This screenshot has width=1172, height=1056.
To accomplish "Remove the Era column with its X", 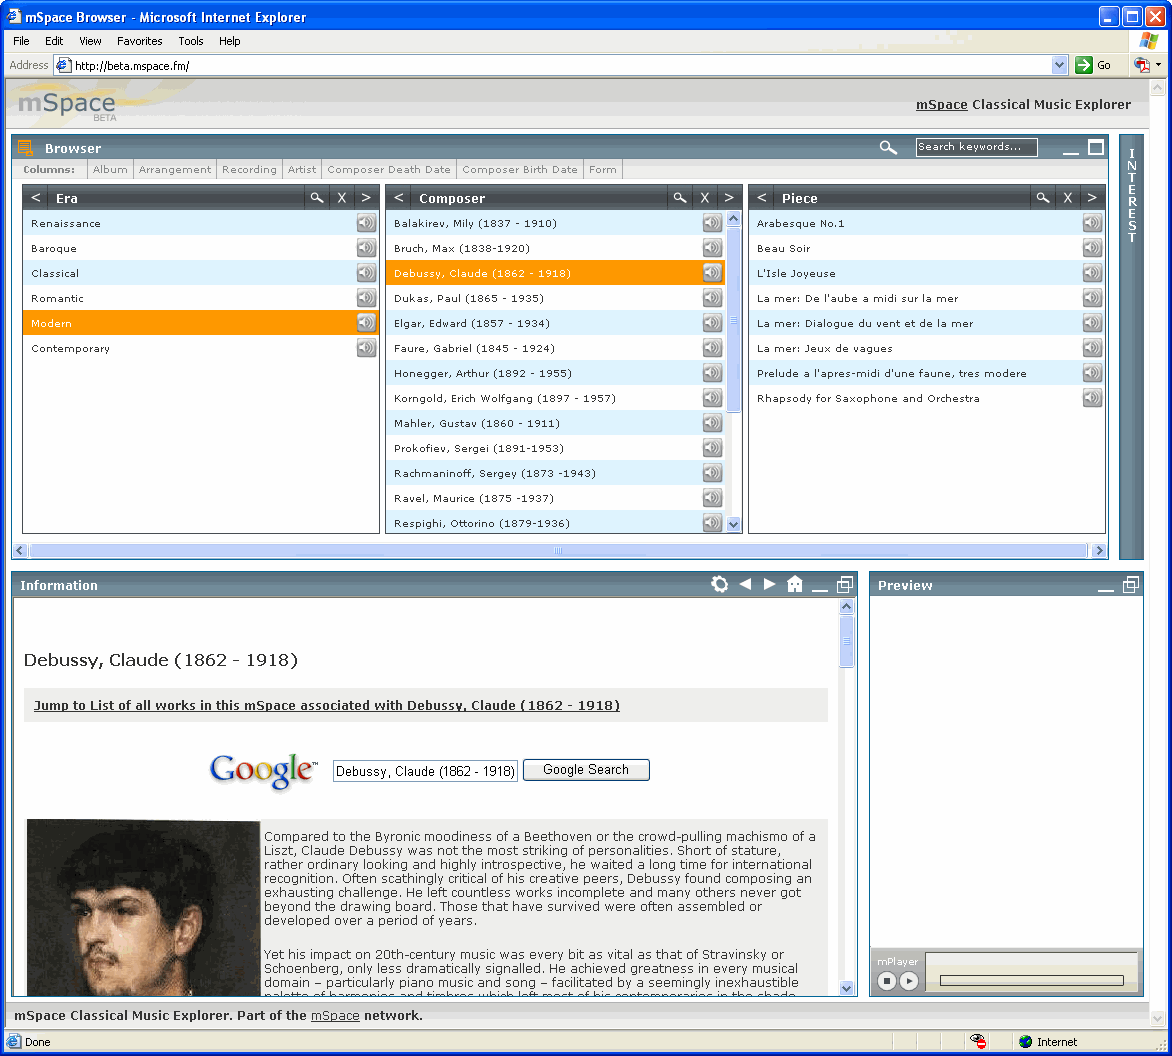I will tap(342, 198).
